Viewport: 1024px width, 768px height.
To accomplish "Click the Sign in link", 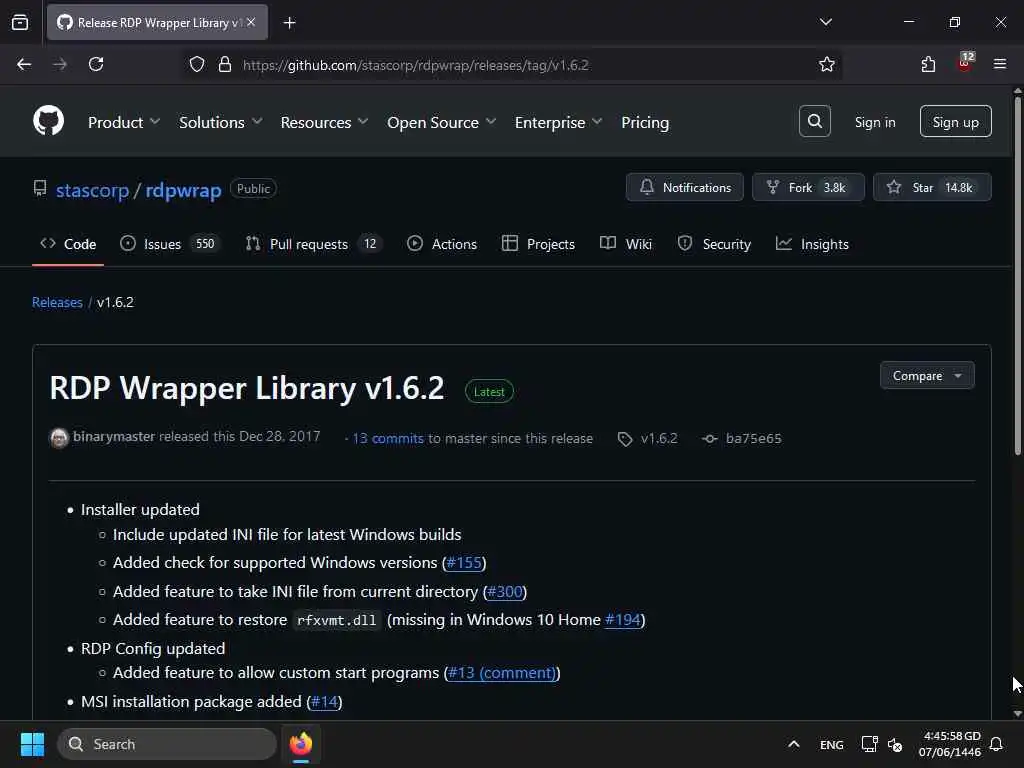I will pos(874,122).
